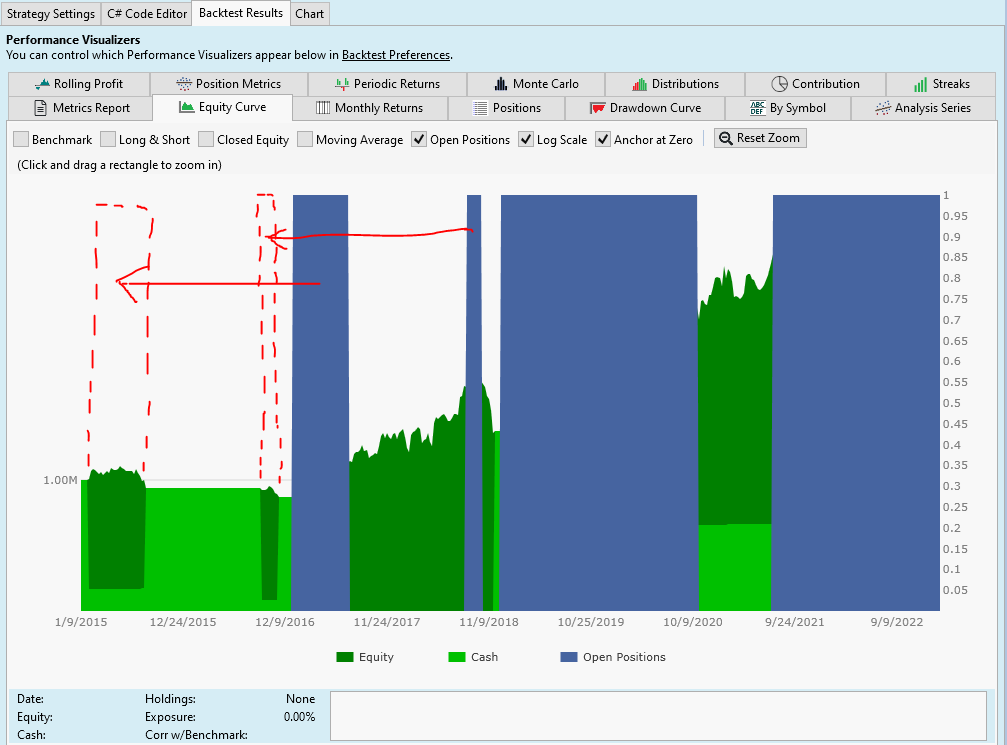Click the Contribution pie icon

point(780,84)
